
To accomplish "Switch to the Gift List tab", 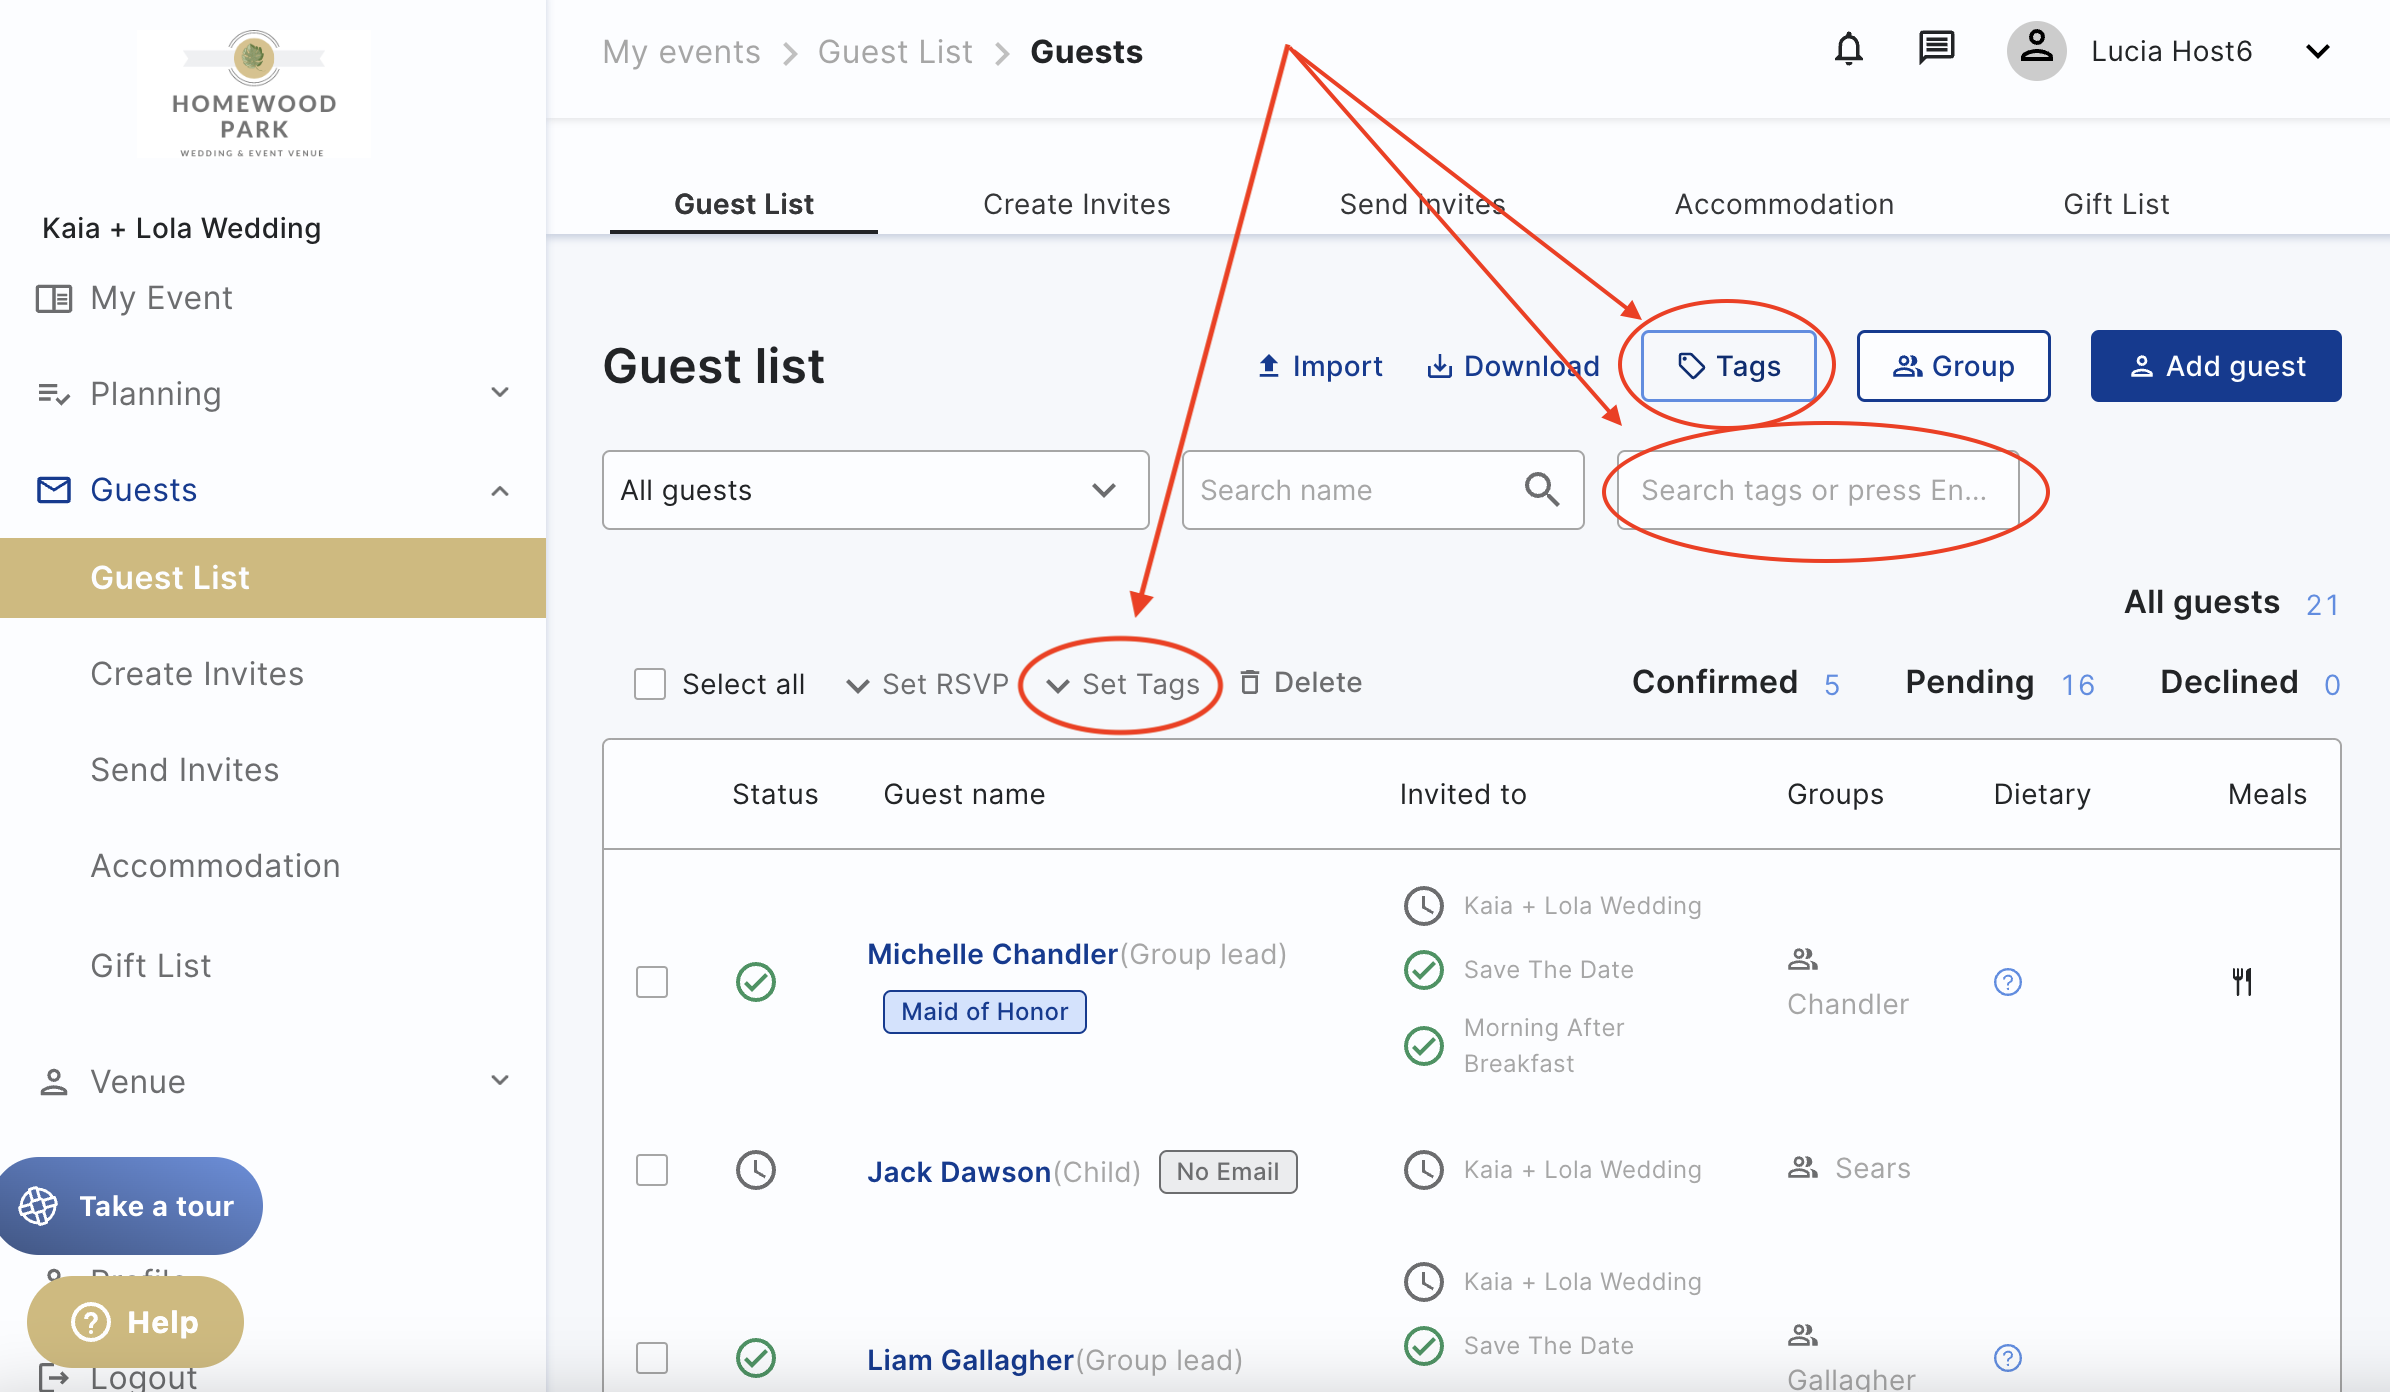I will point(2116,204).
